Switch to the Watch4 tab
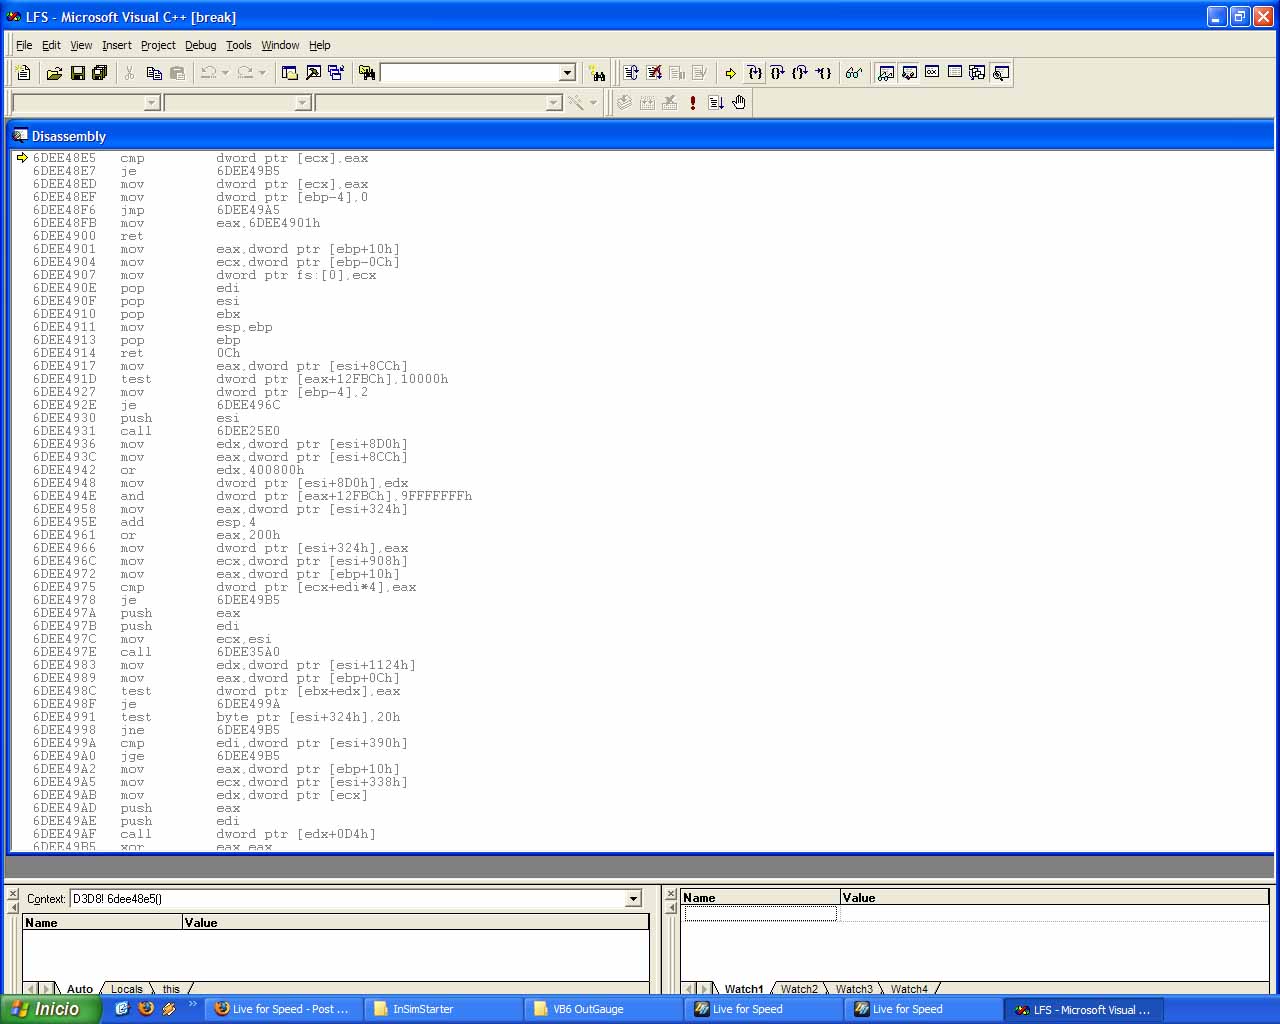 click(909, 989)
